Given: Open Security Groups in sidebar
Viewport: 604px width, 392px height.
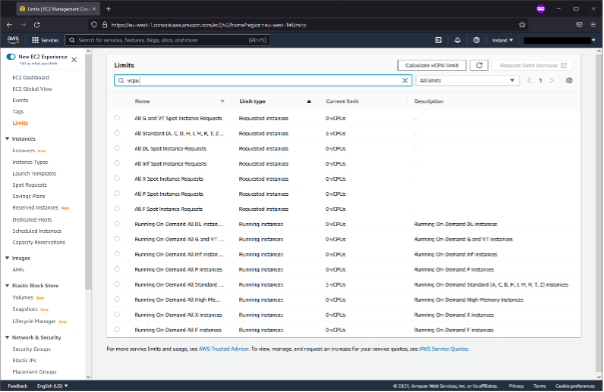Looking at the screenshot, I should click(32, 349).
